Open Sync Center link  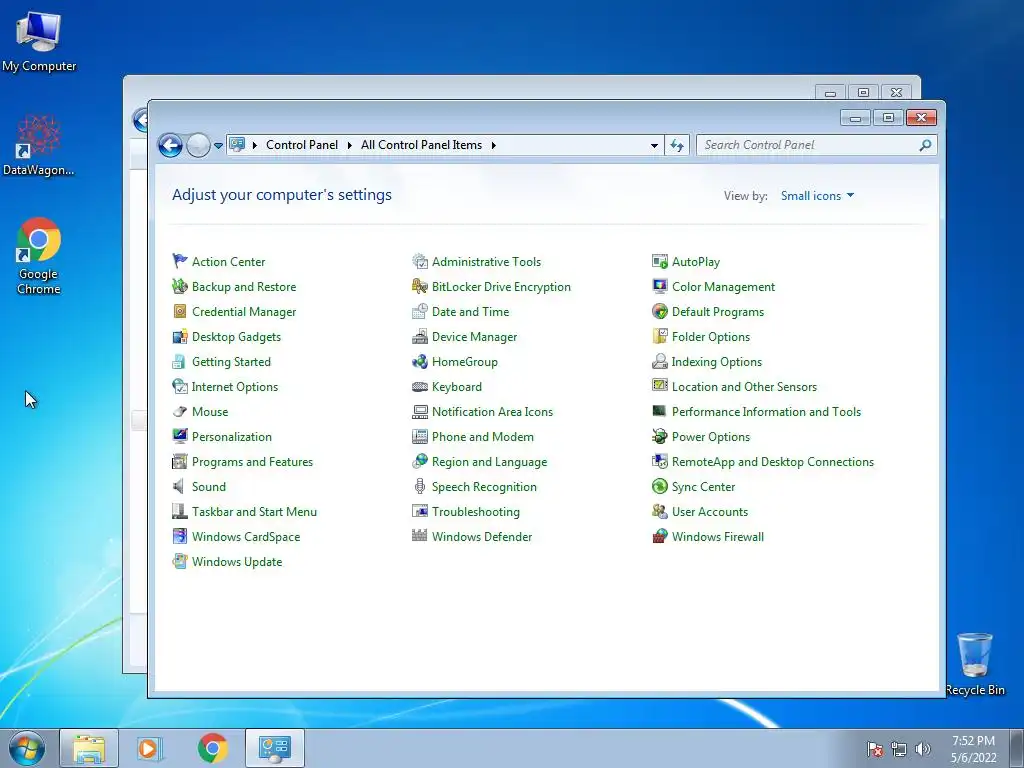click(703, 487)
